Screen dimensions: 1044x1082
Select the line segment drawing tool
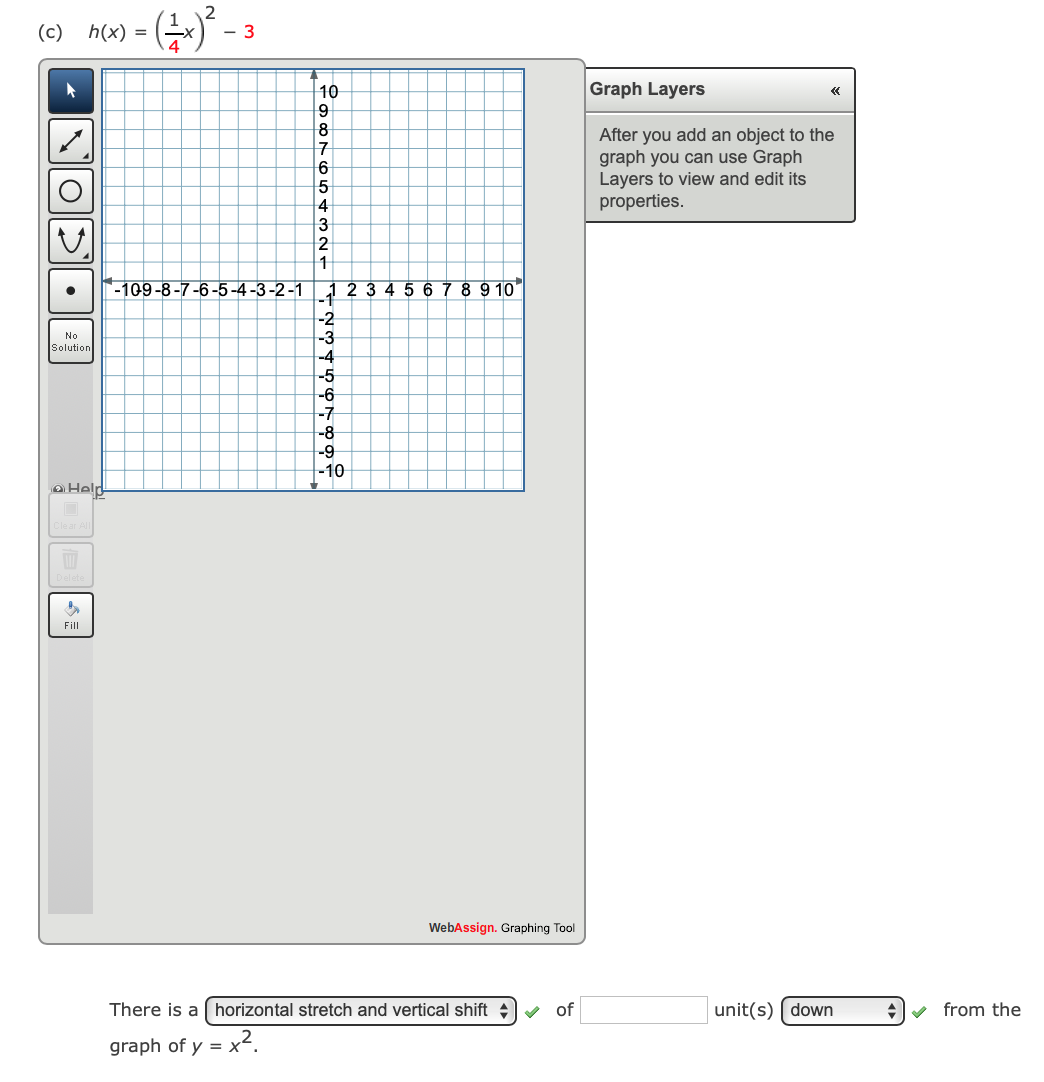coord(70,140)
